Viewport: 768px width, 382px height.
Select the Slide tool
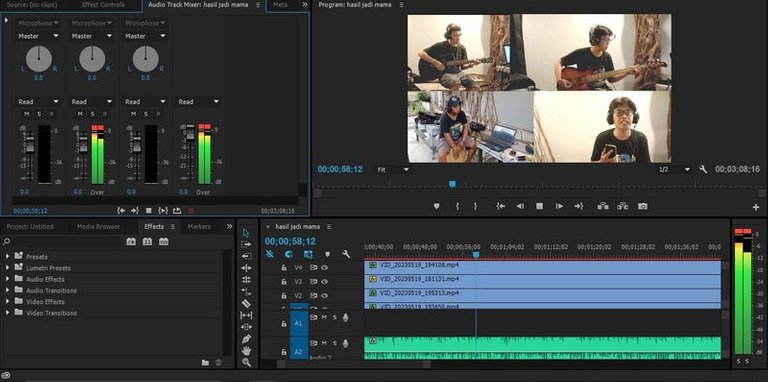pyautogui.click(x=246, y=327)
